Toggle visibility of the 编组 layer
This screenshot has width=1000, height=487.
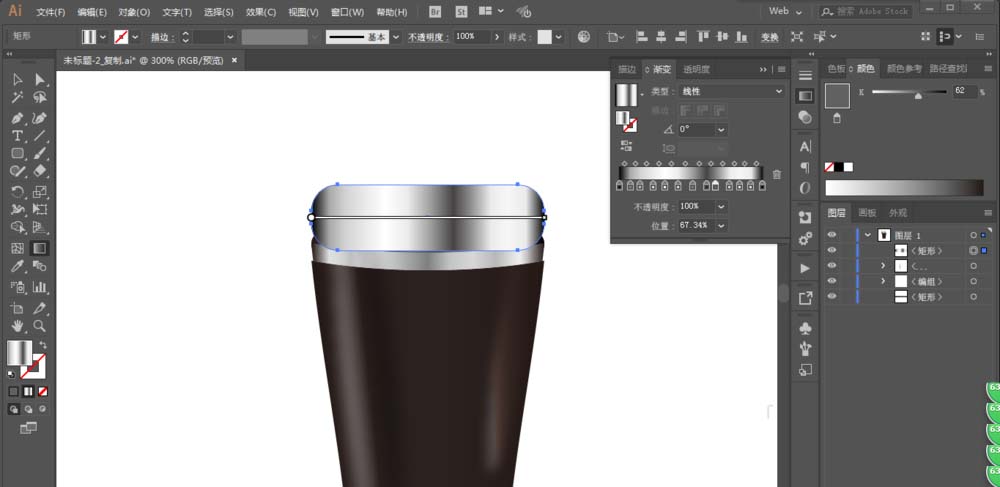[831, 282]
